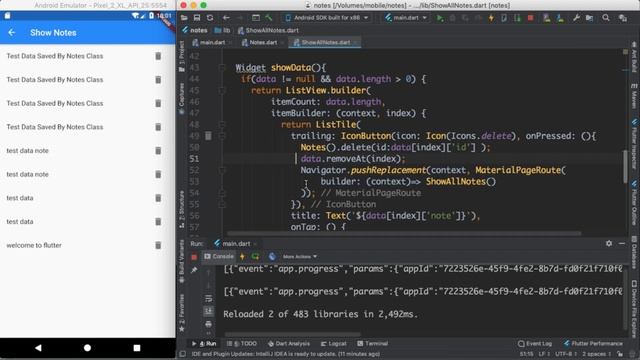The height and width of the screenshot is (360, 640).
Task: Click the 'lib' breadcrumb folder
Action: pos(222,30)
